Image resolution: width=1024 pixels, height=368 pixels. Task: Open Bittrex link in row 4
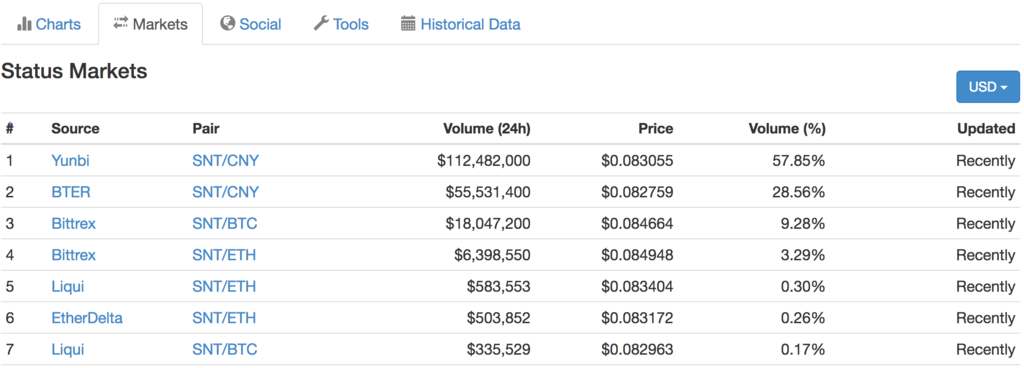[73, 254]
